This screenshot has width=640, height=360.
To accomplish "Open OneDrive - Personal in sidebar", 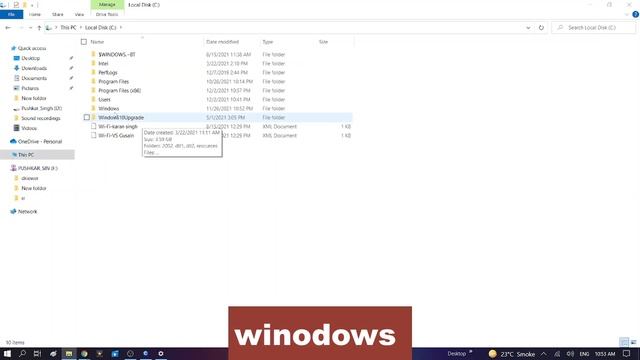I will [x=40, y=142].
